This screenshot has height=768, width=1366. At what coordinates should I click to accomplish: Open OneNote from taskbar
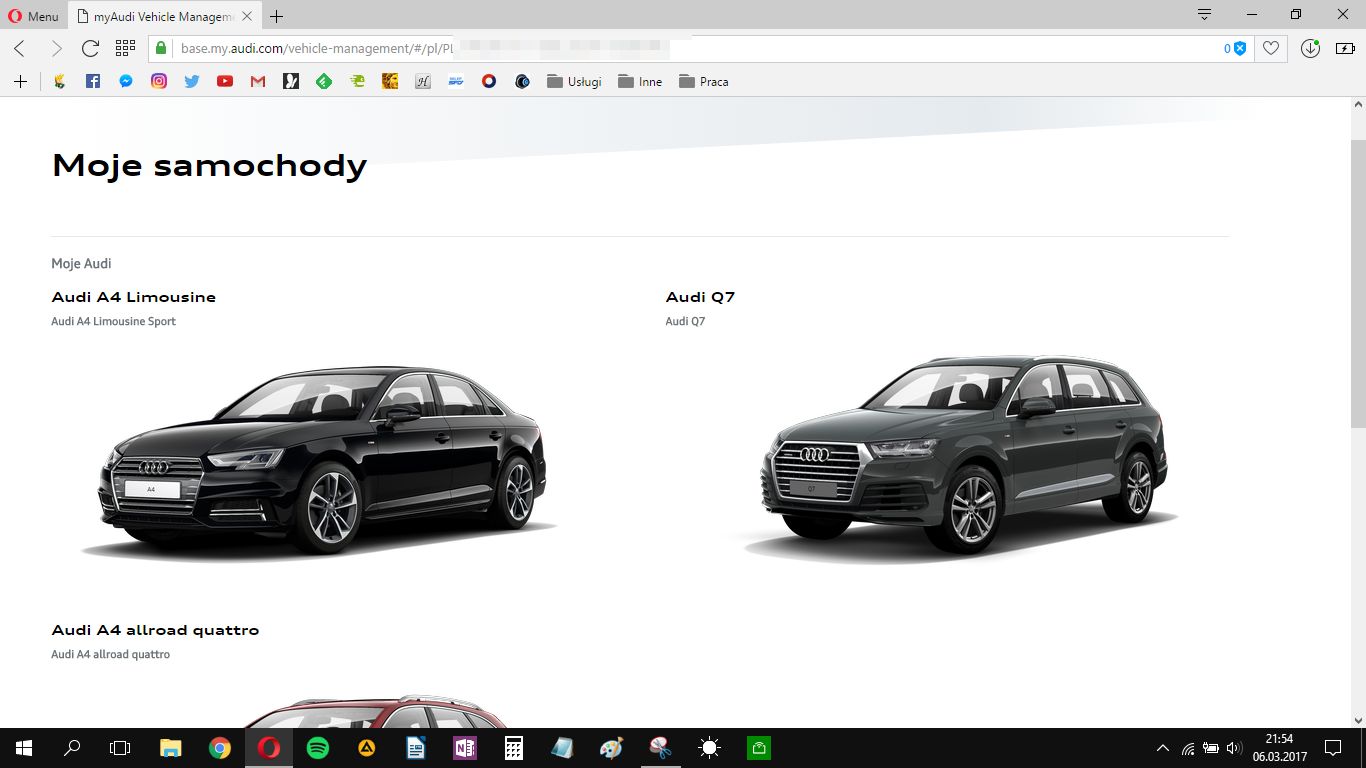pos(465,748)
